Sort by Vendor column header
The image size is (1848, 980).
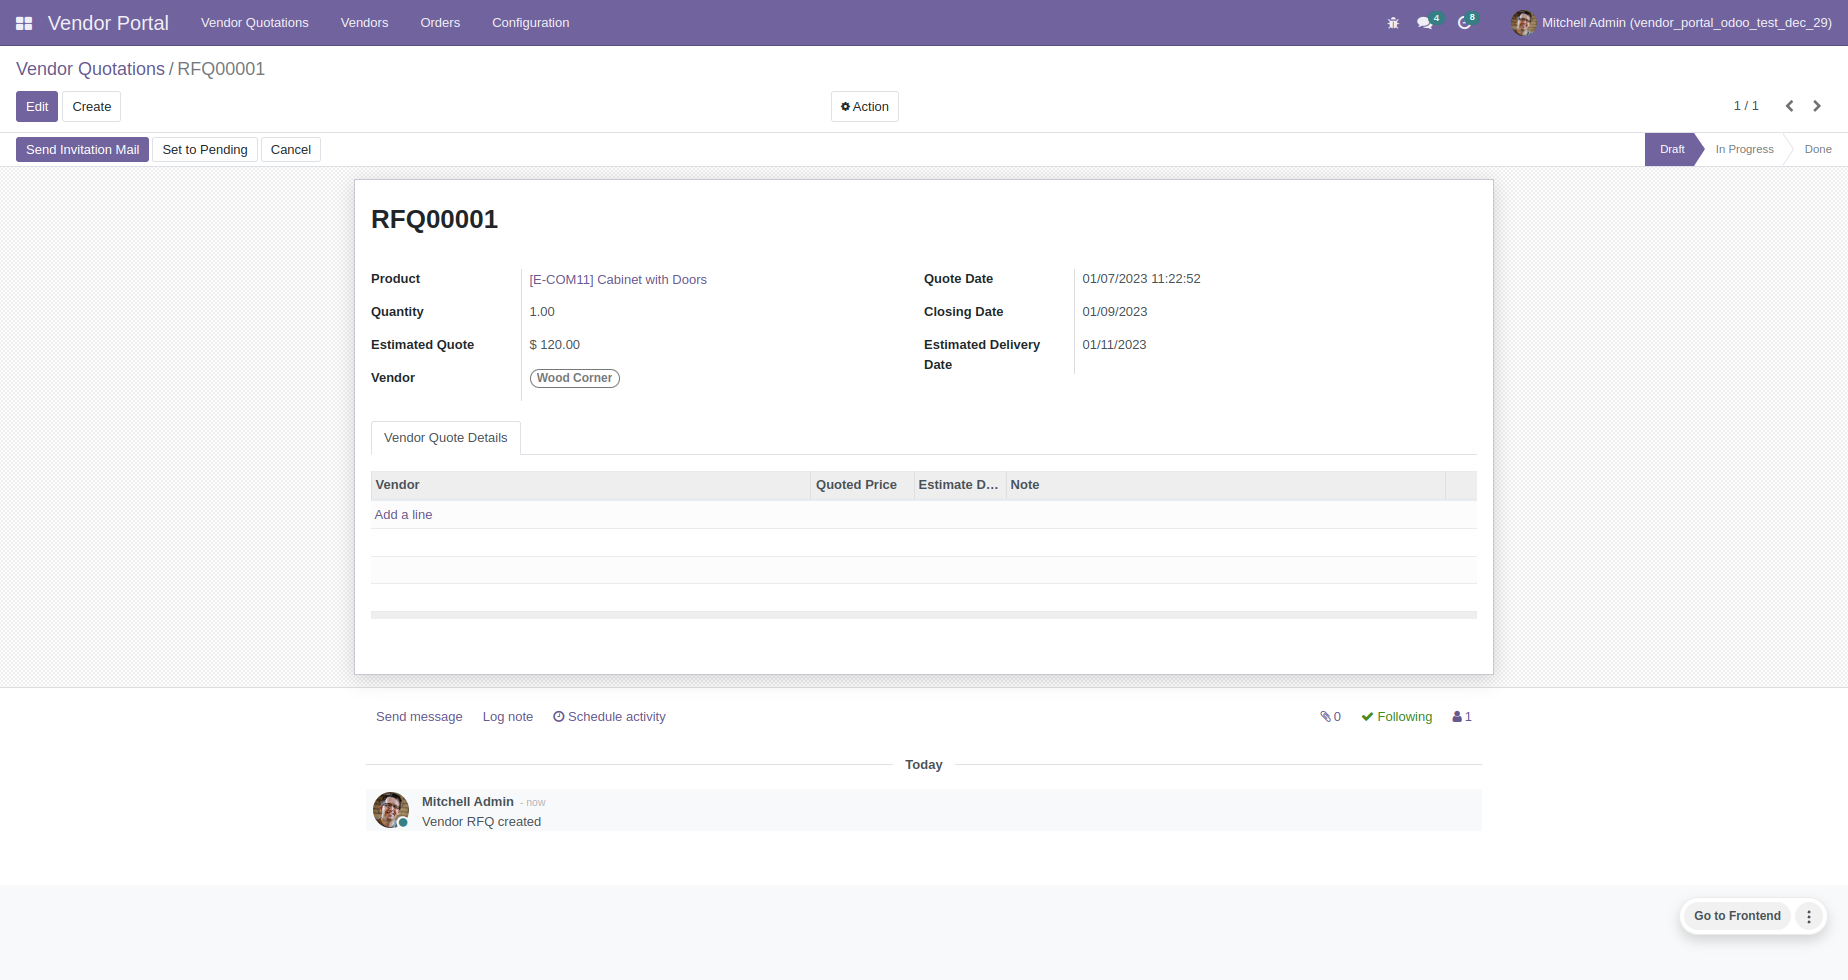pos(591,485)
